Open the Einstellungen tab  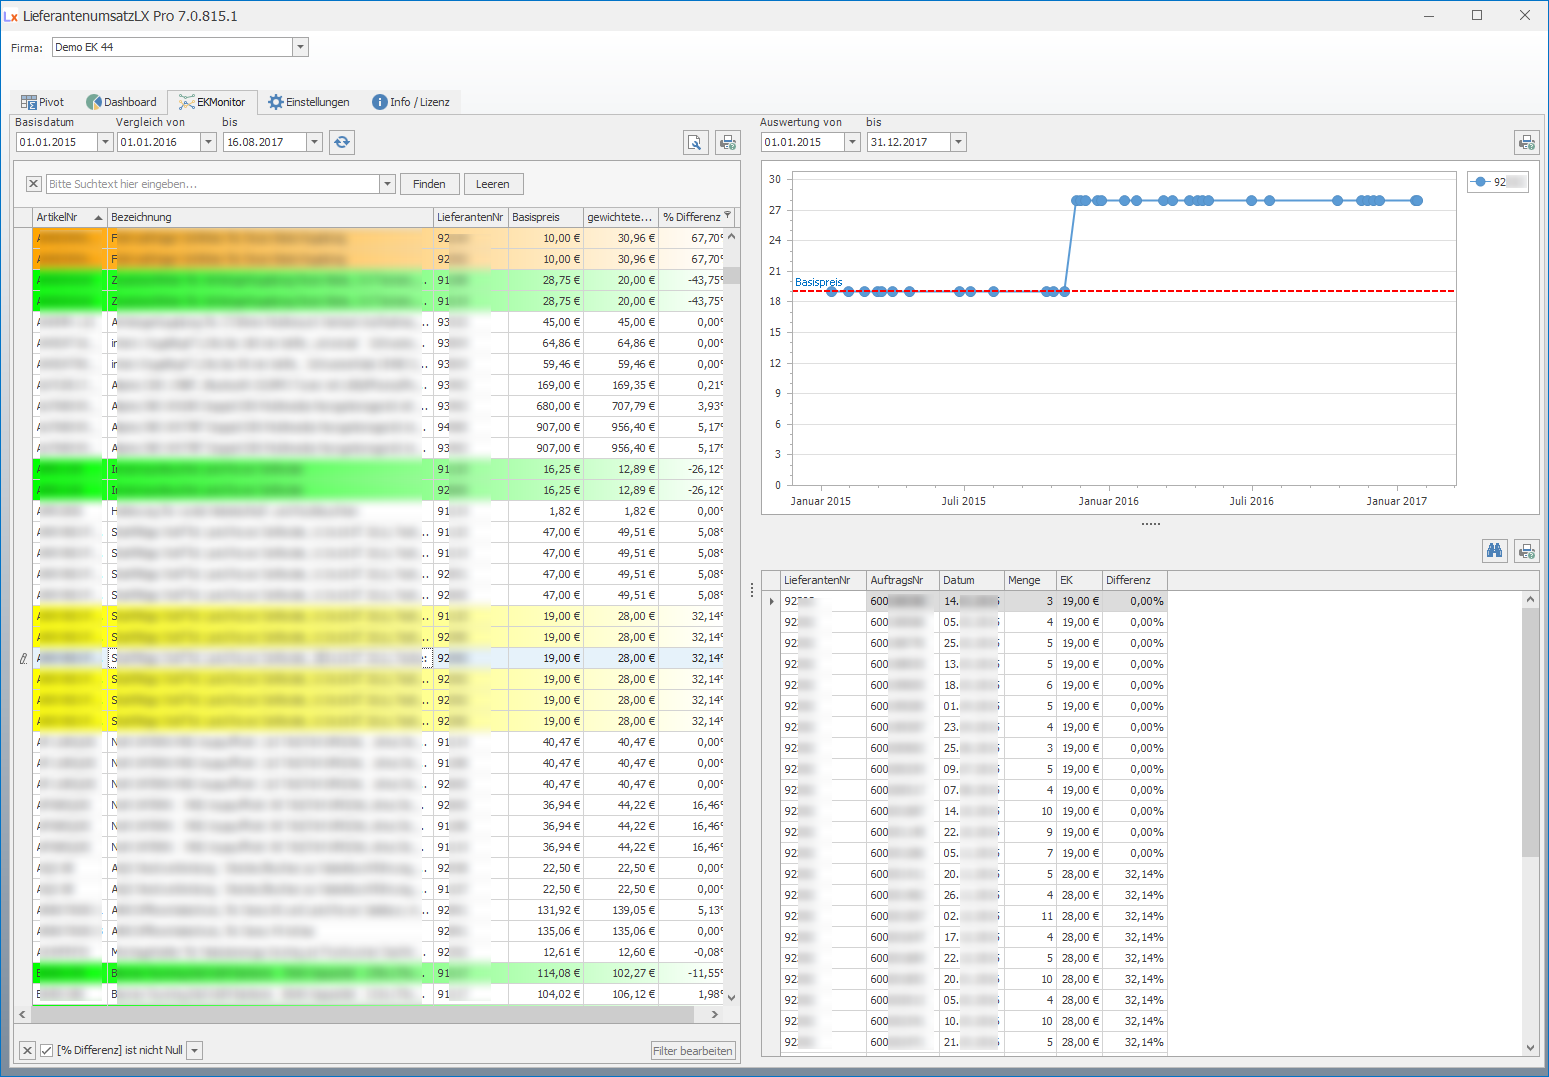(309, 102)
